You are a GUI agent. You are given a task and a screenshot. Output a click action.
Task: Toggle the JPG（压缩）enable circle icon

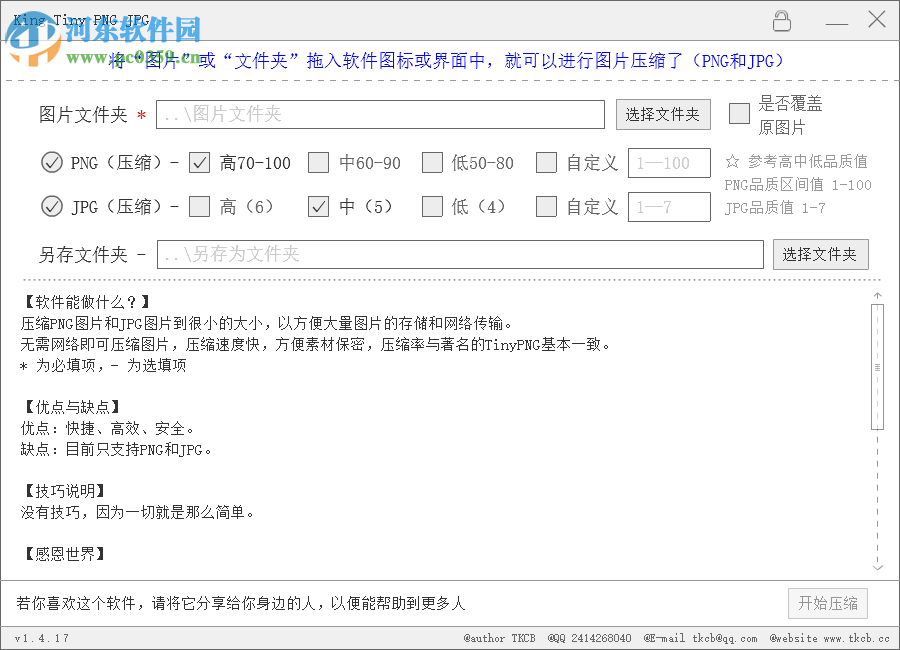coord(51,207)
